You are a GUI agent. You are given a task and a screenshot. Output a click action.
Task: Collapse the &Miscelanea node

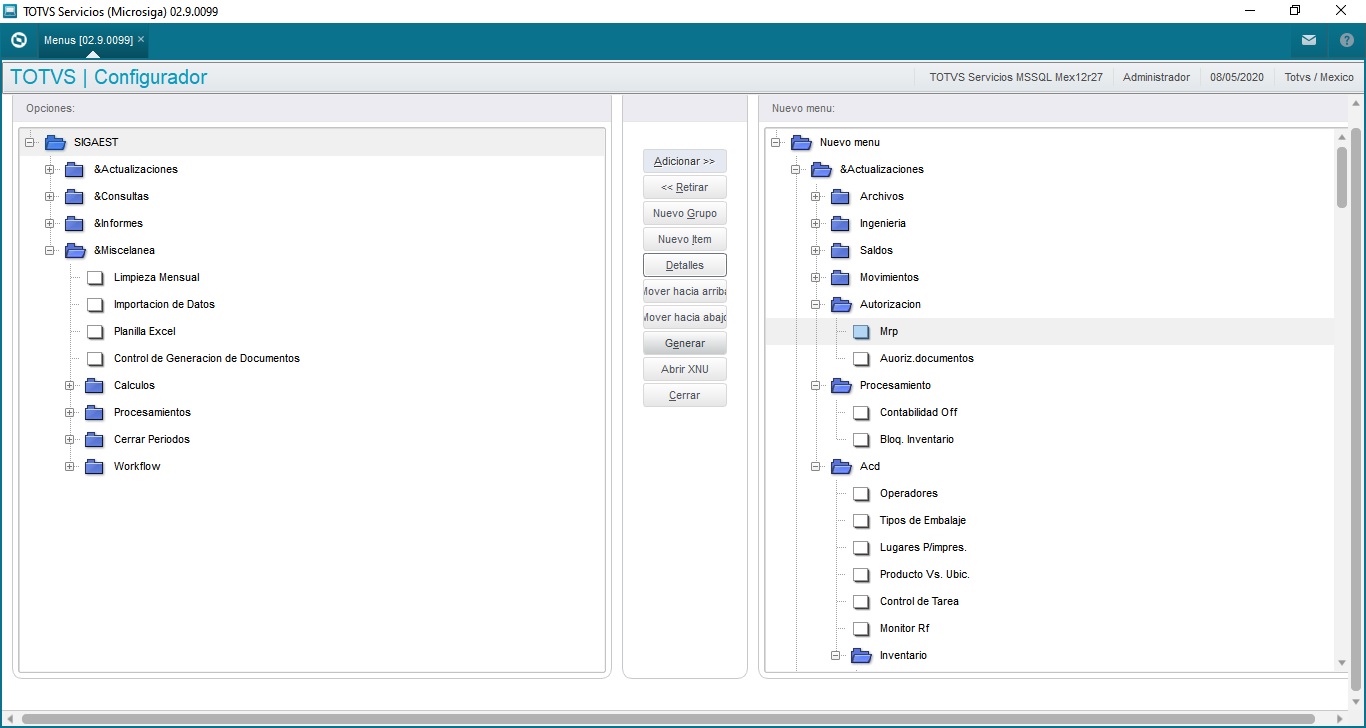[x=50, y=250]
